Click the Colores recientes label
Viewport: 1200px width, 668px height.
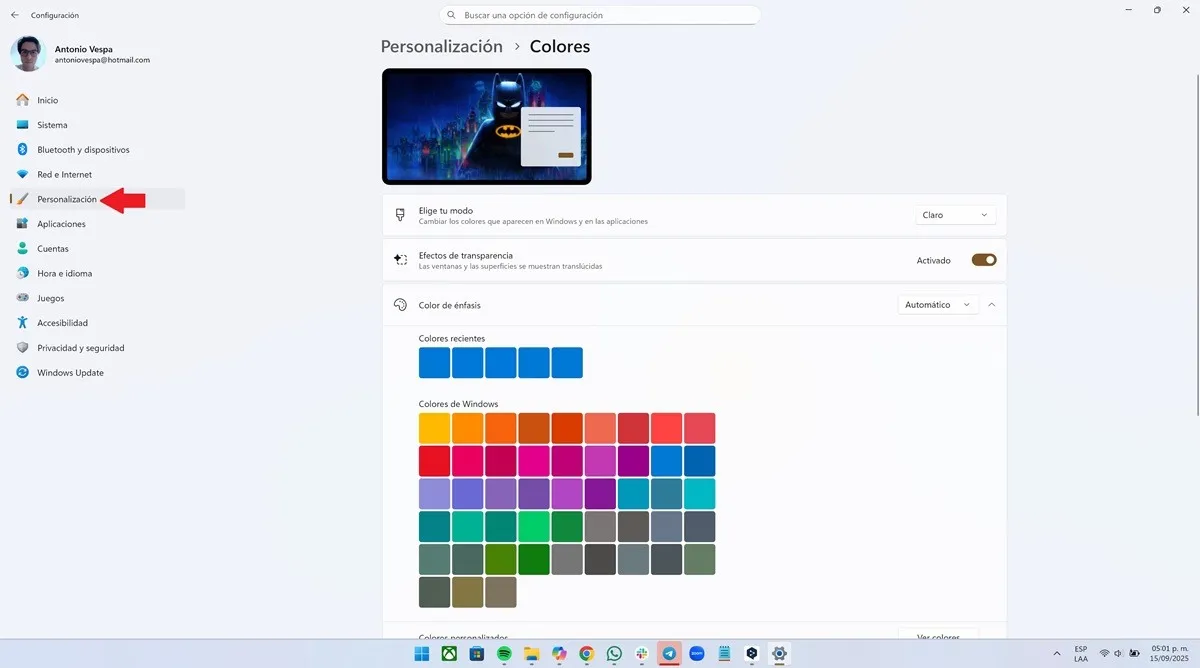point(452,338)
